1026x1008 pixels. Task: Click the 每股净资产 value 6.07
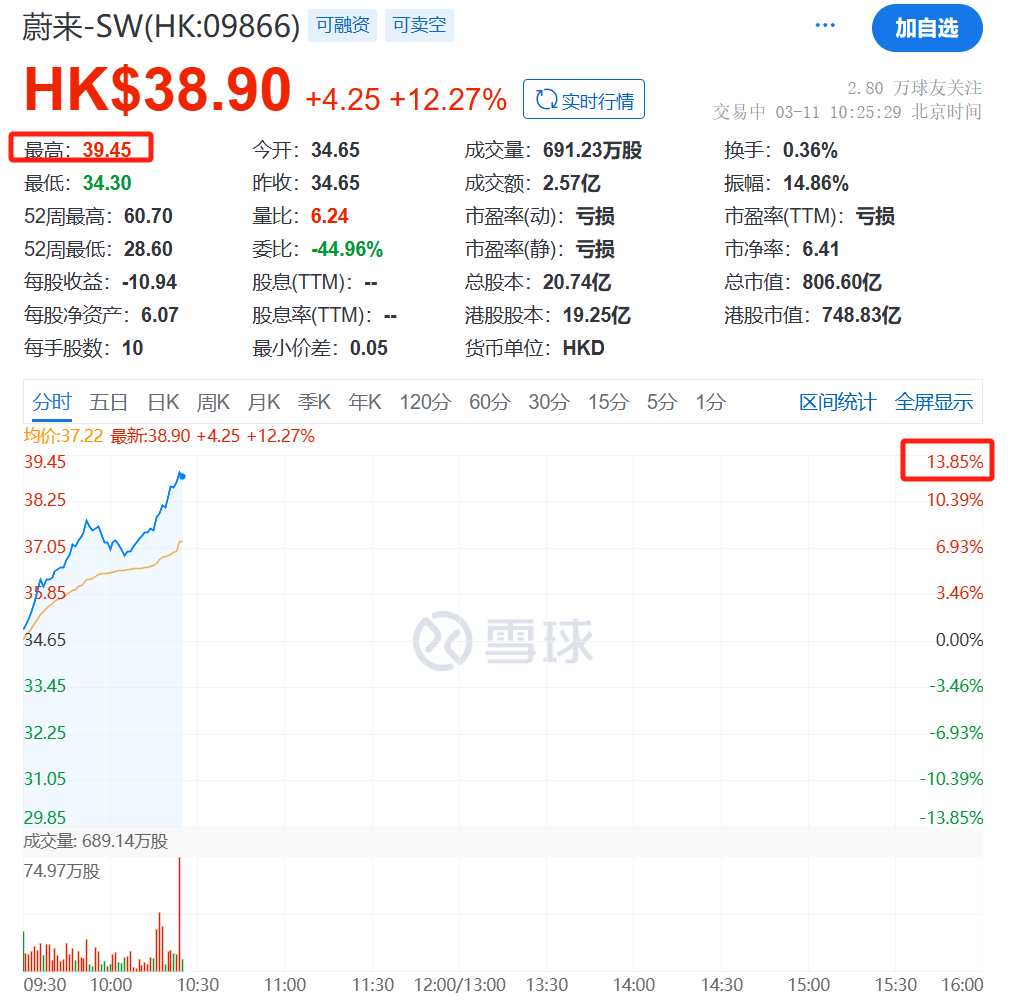pos(160,315)
